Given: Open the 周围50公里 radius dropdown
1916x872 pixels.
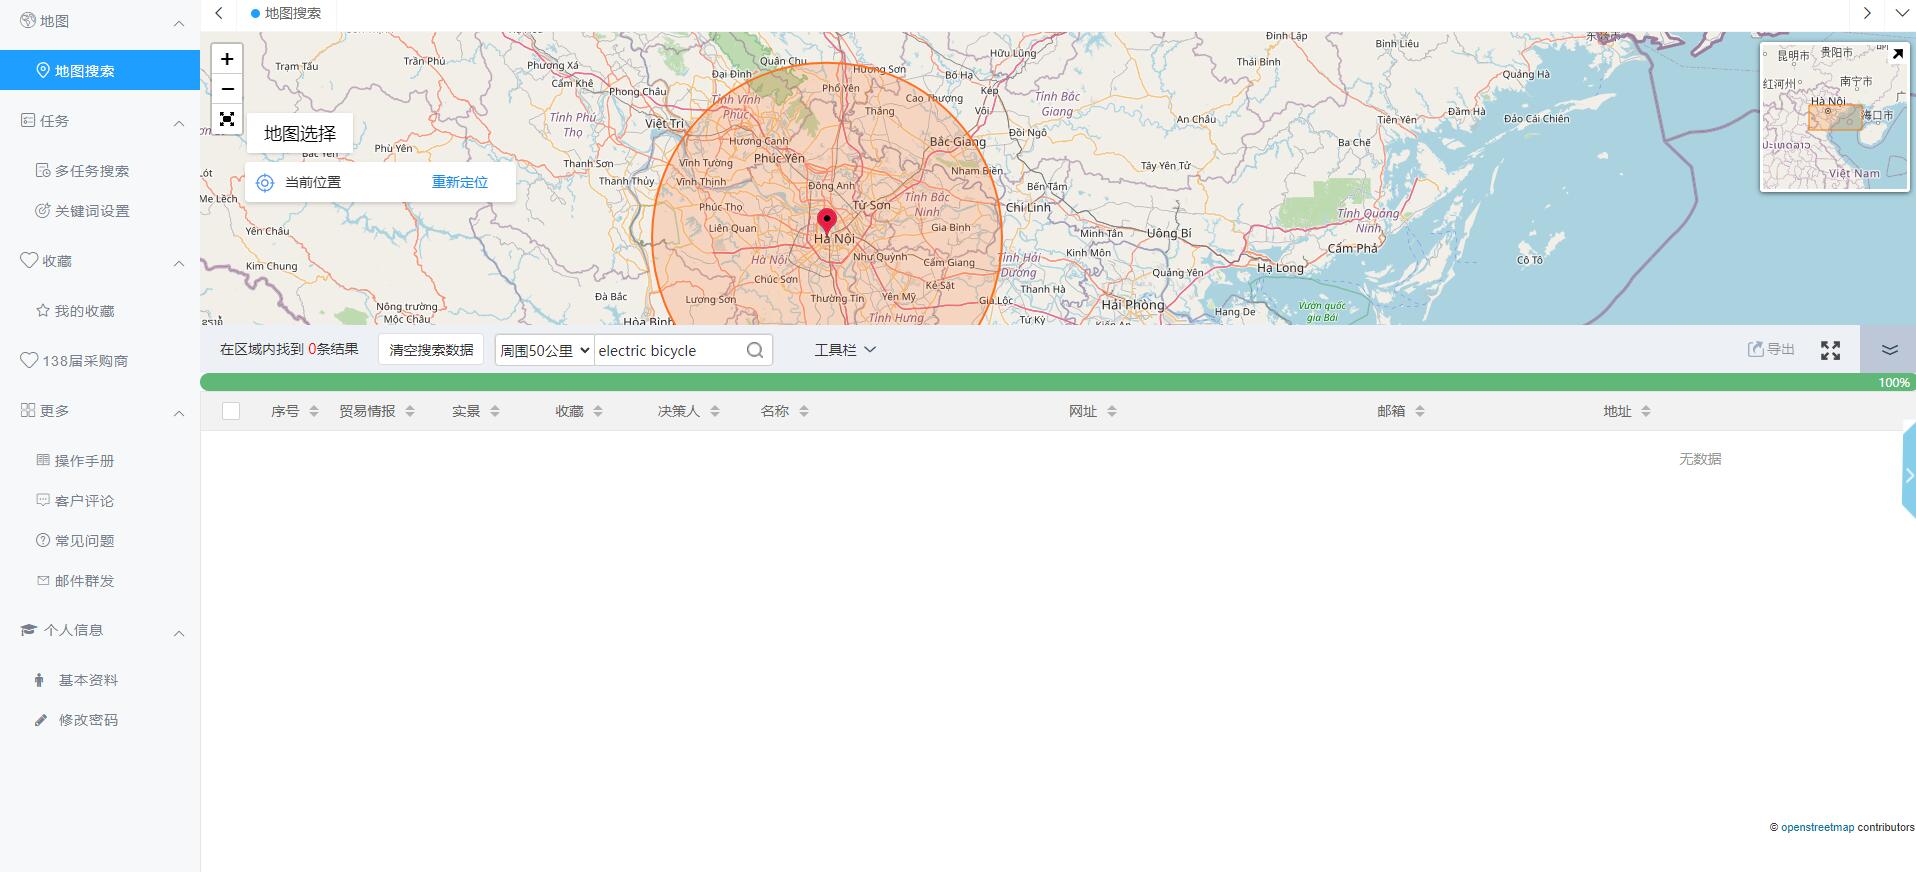Looking at the screenshot, I should (x=544, y=350).
